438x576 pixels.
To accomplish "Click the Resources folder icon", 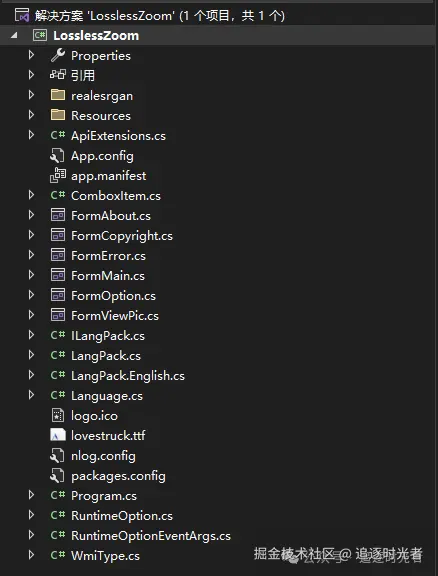I will [x=58, y=115].
